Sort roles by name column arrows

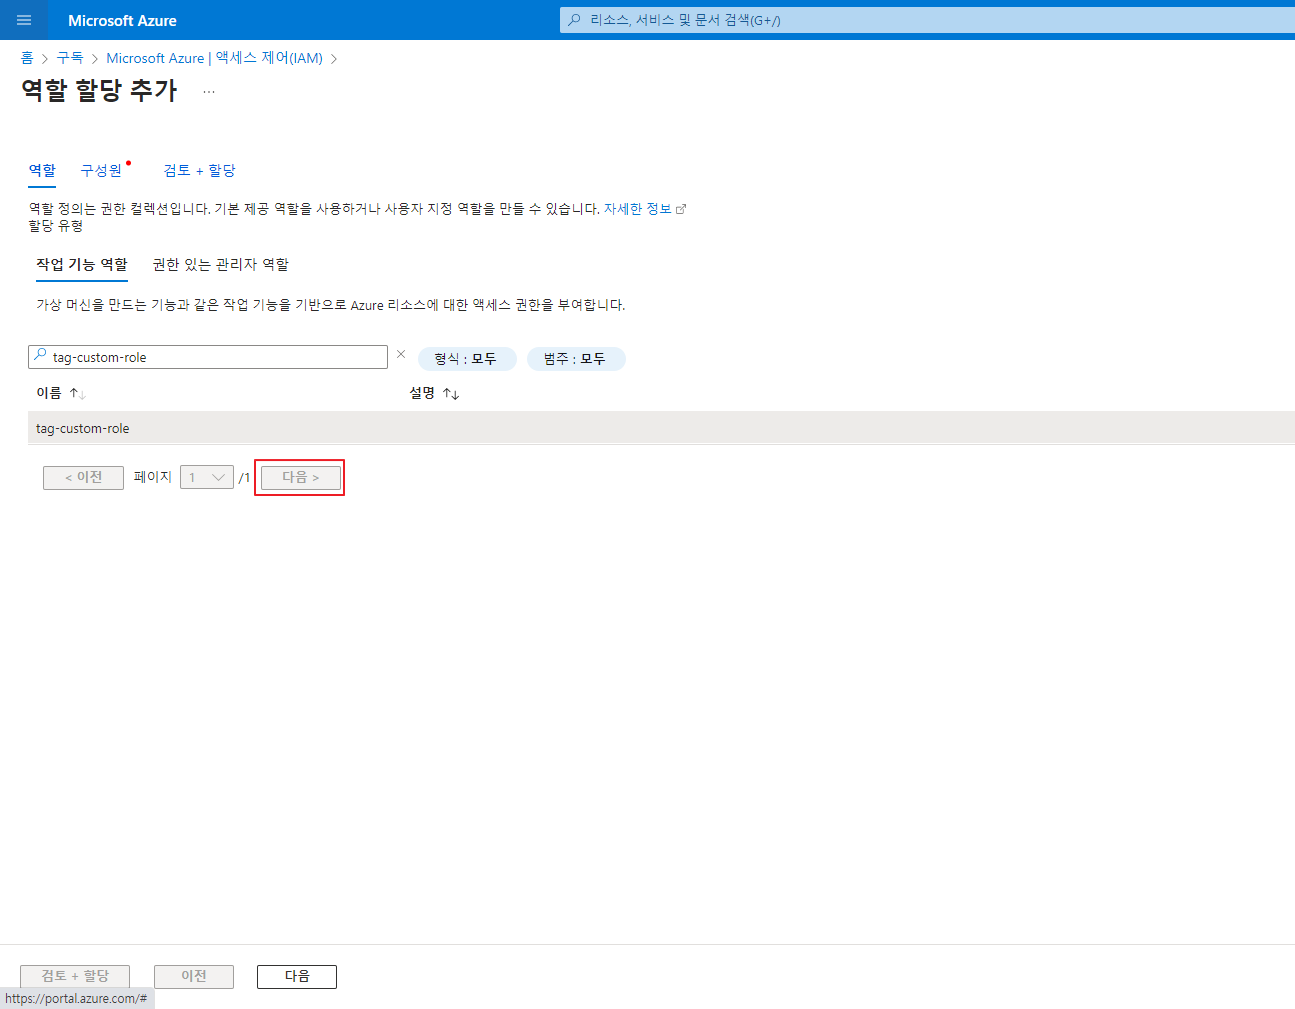(77, 394)
